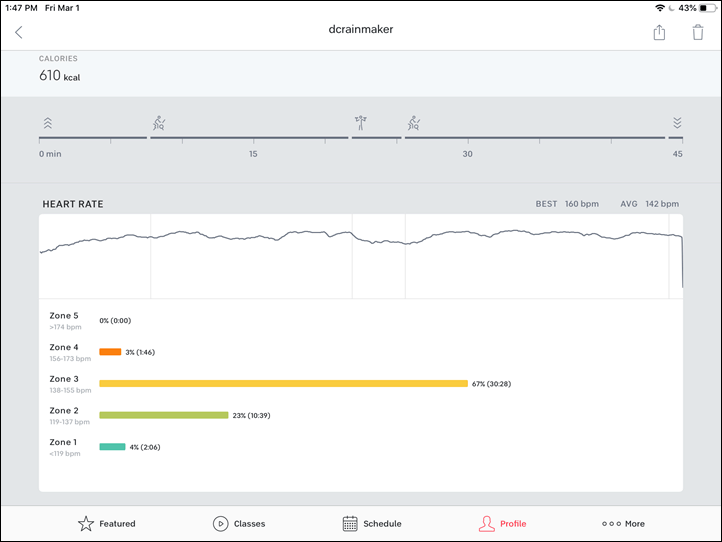This screenshot has width=722, height=542.
Task: Go to the Schedule tab
Action: click(x=372, y=524)
